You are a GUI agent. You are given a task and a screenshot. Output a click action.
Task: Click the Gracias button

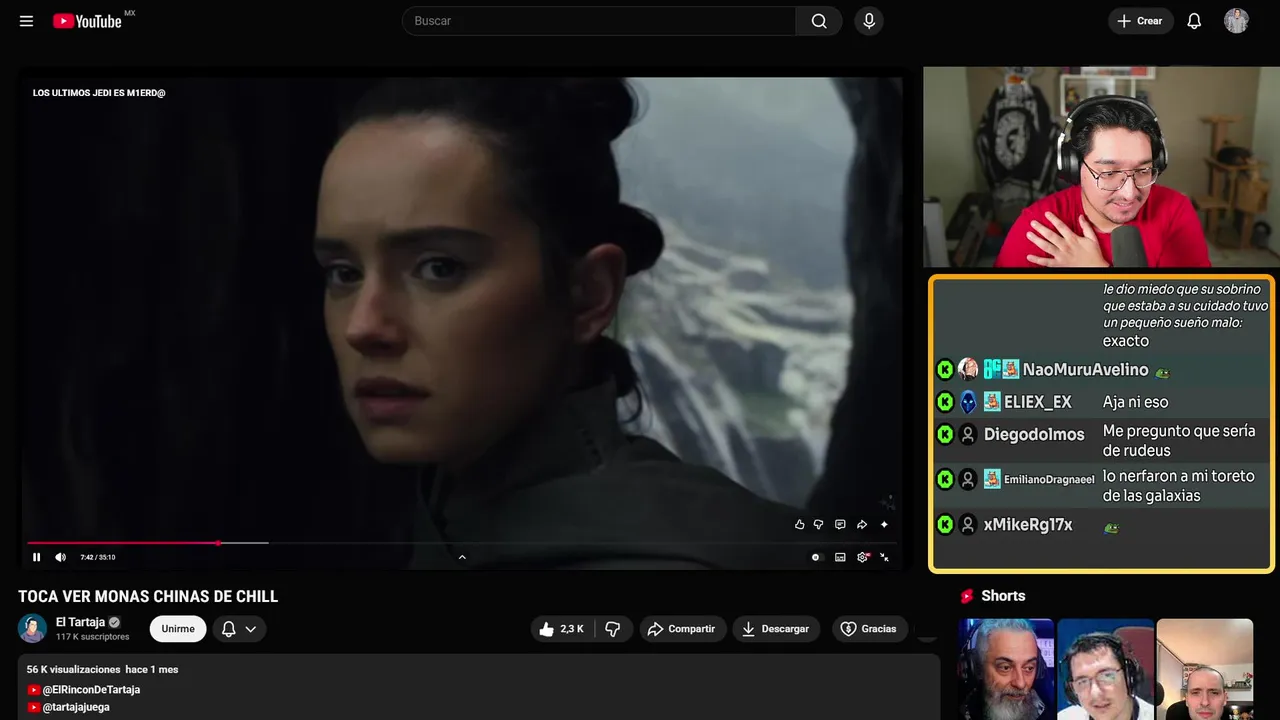[870, 629]
